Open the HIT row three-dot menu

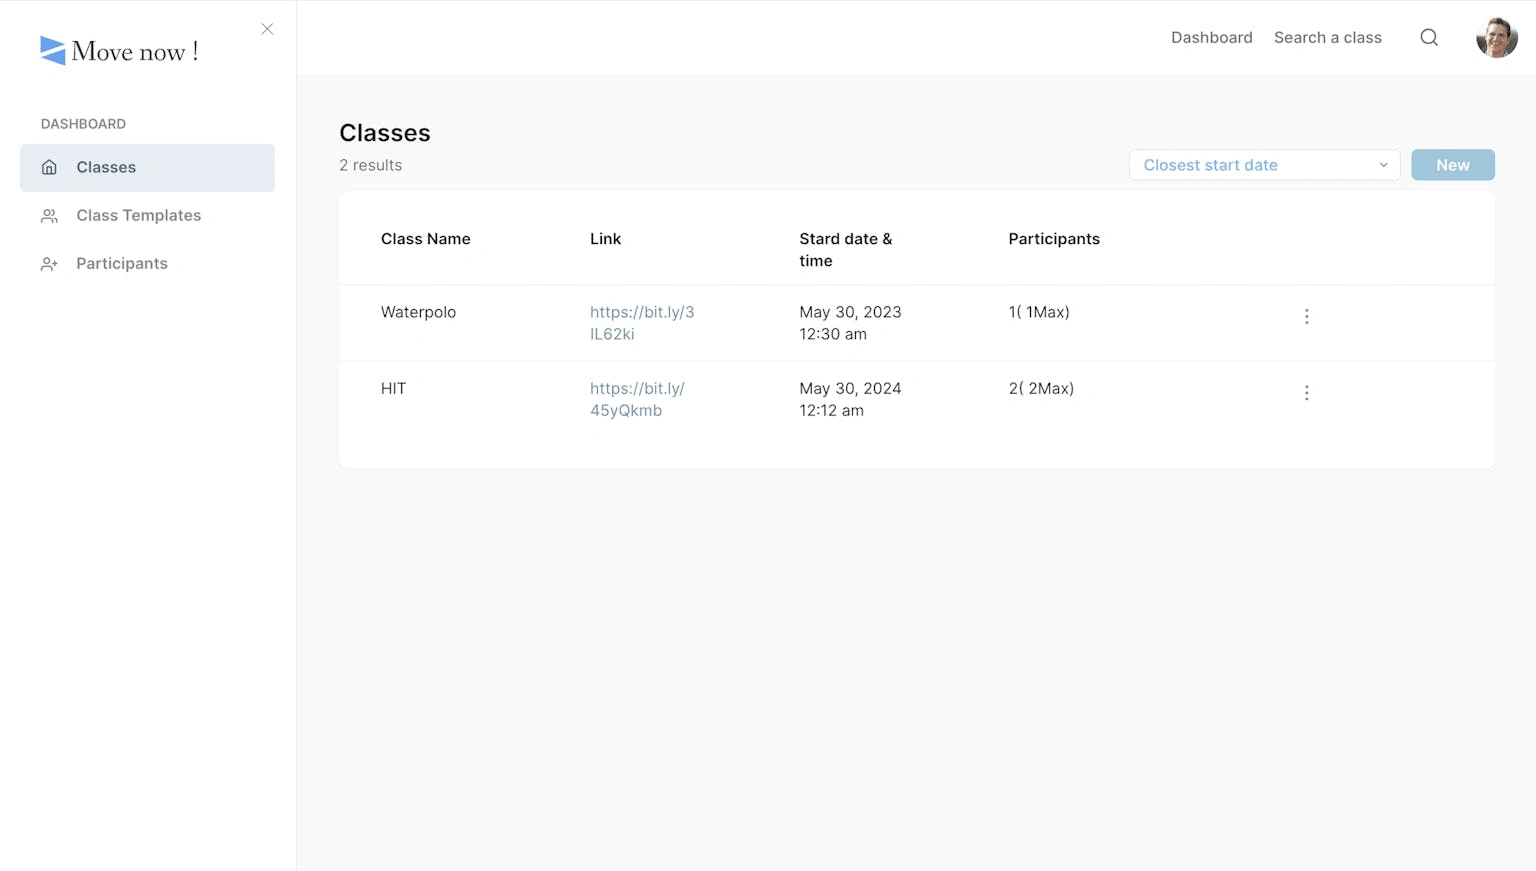(x=1306, y=393)
